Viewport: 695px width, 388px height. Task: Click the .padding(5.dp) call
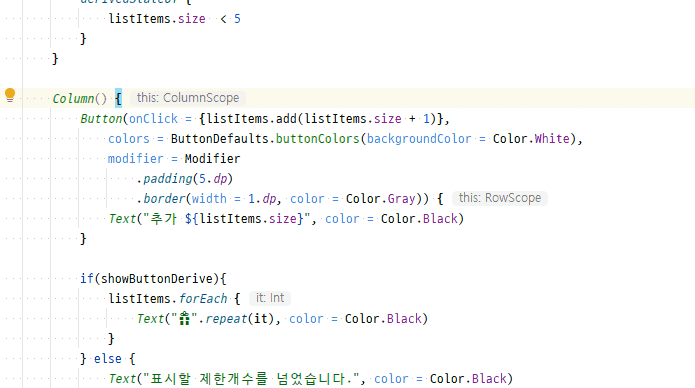click(185, 179)
